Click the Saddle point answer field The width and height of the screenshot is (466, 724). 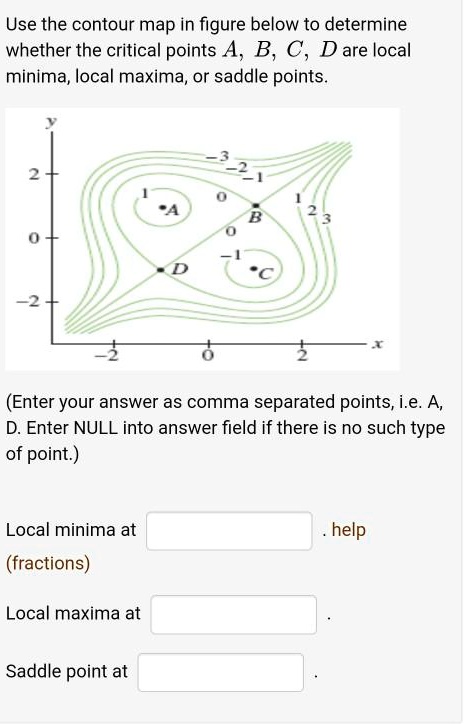pyautogui.click(x=220, y=672)
